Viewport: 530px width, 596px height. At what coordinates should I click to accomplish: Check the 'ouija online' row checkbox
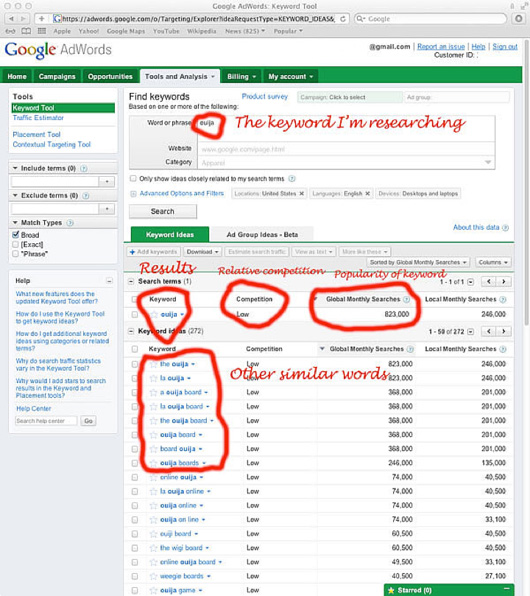tap(135, 506)
